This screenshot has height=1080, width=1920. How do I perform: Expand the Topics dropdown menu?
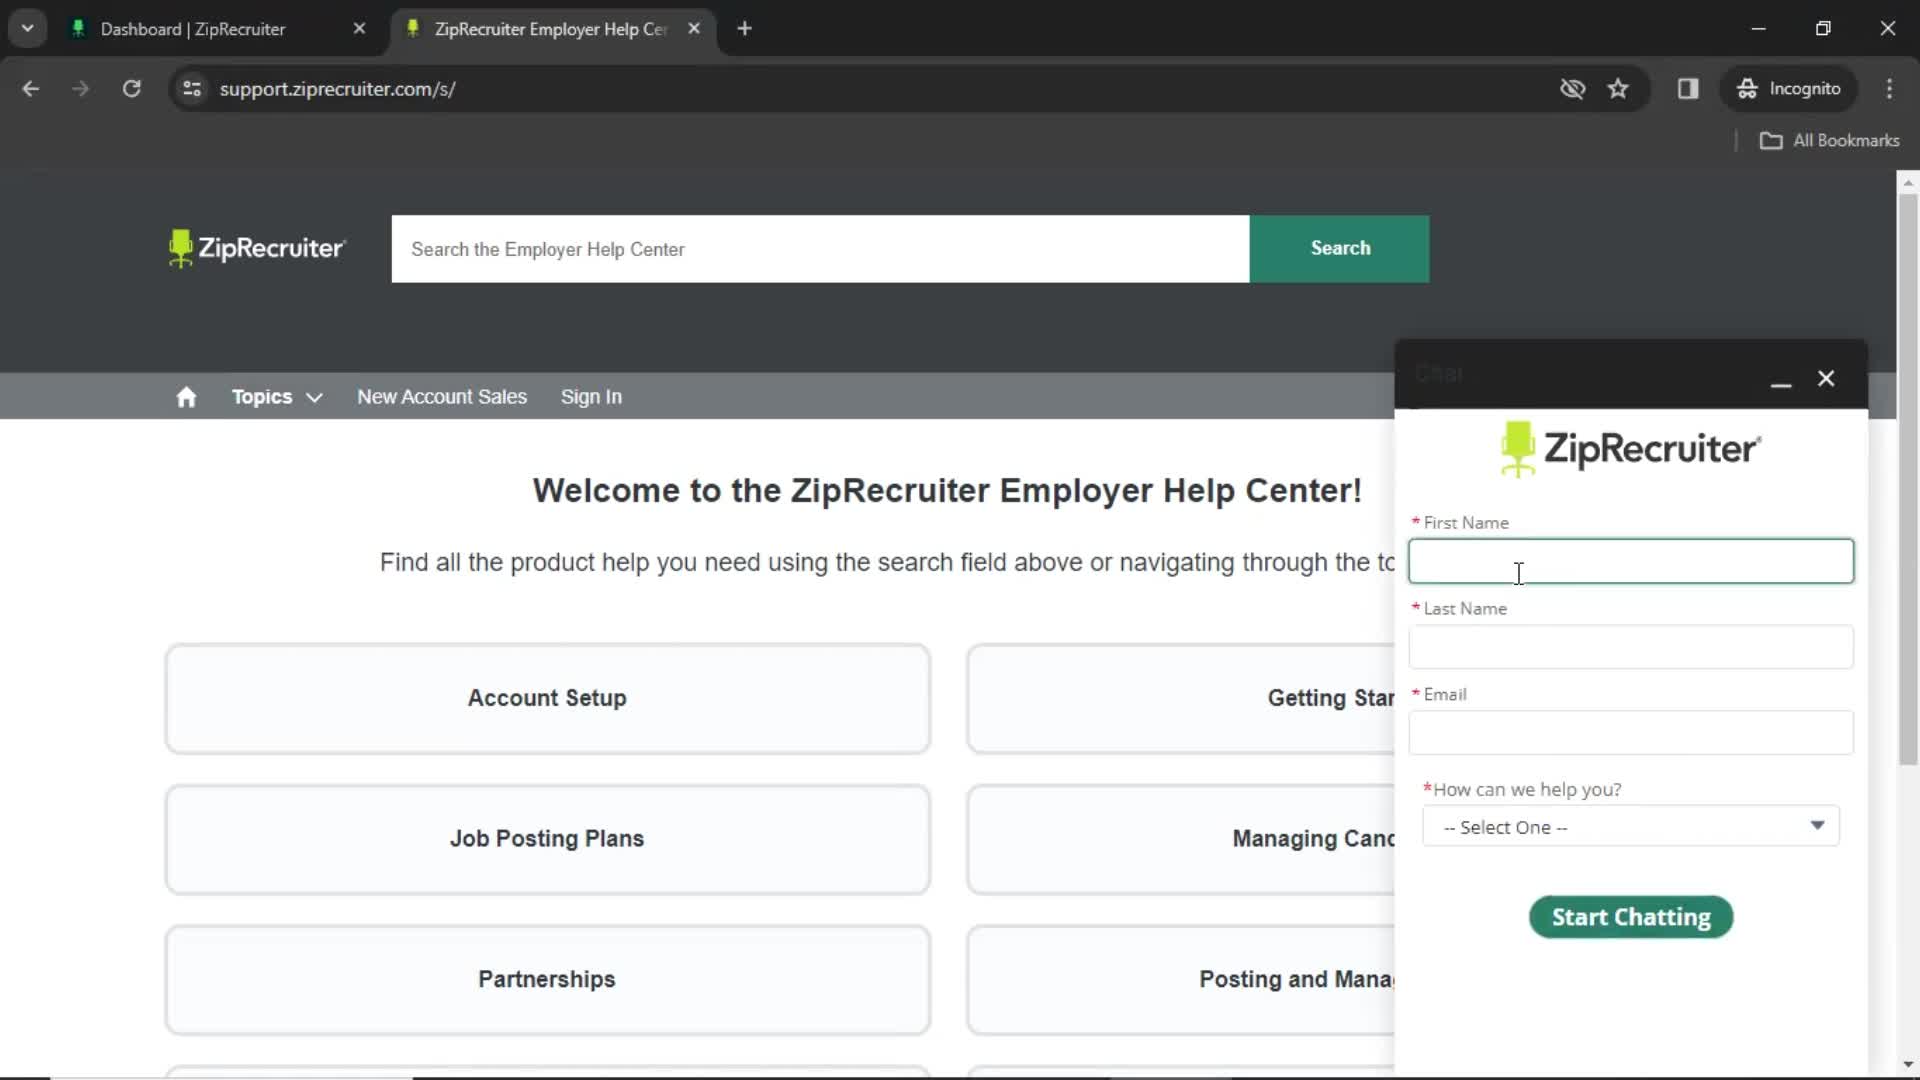[x=273, y=397]
